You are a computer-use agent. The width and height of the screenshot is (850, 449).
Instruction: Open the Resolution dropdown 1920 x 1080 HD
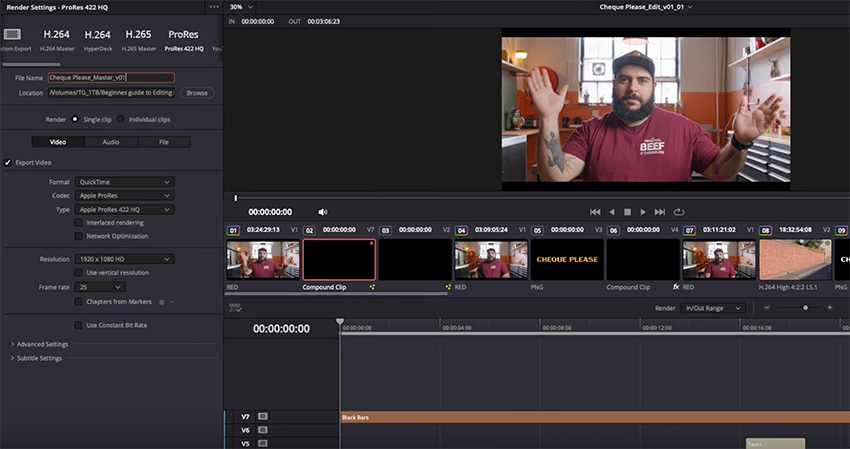(x=124, y=259)
